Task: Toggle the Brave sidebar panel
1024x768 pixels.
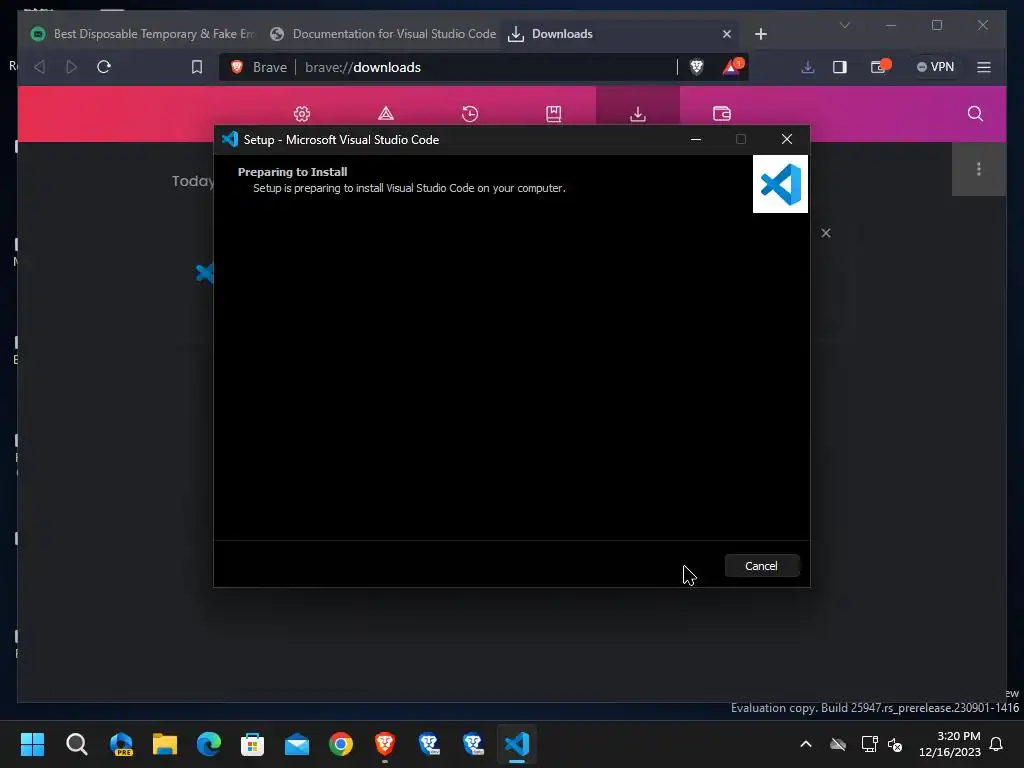Action: click(840, 67)
